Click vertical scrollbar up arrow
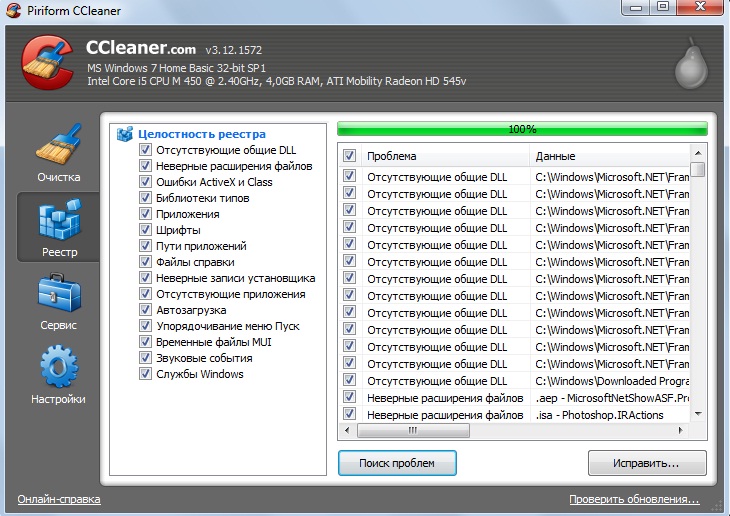 [x=698, y=153]
